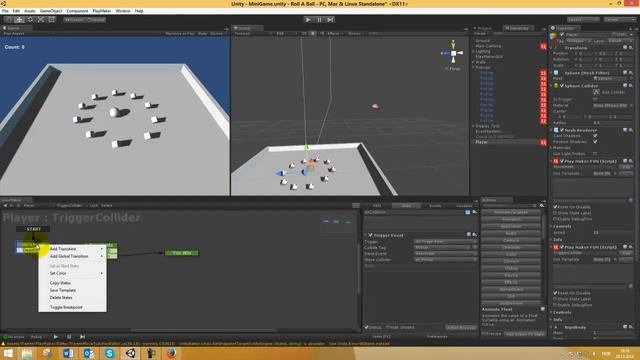
Task: Toggle Debug checkbox in PlayMaker state panel
Action: coord(366,327)
